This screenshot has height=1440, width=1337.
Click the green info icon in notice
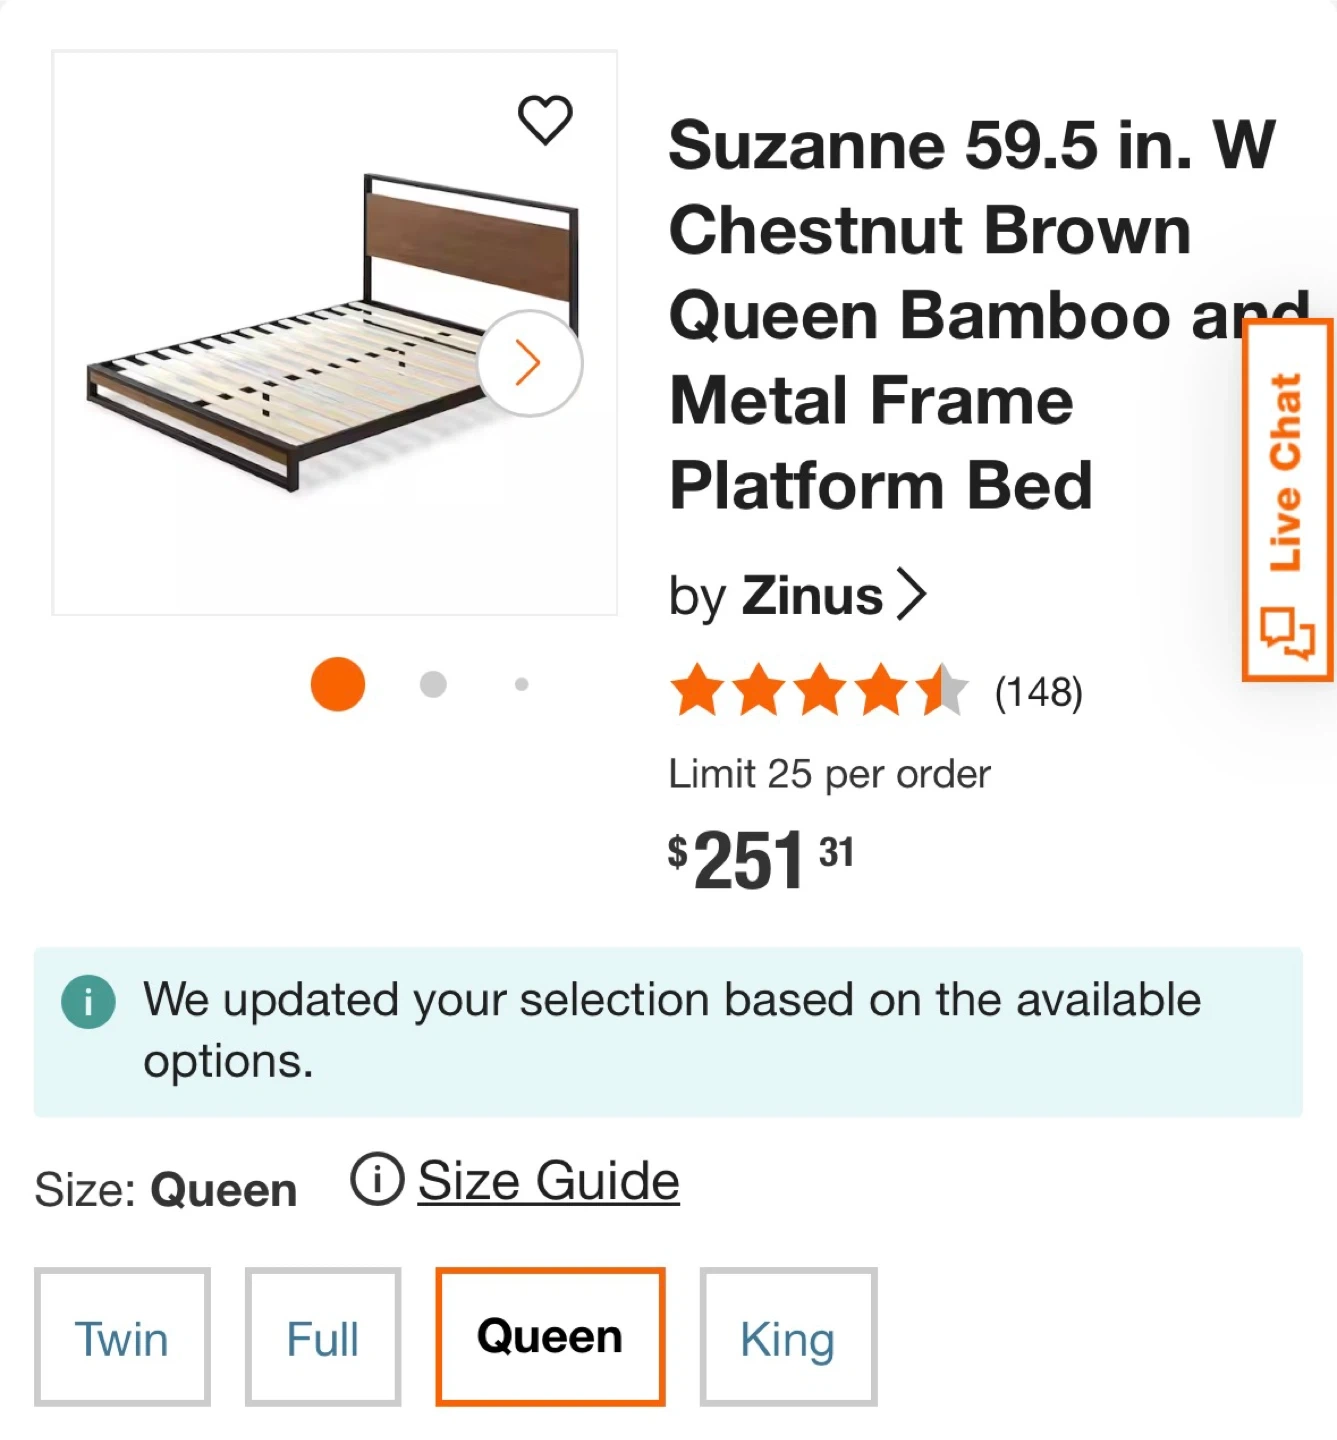tap(88, 1001)
